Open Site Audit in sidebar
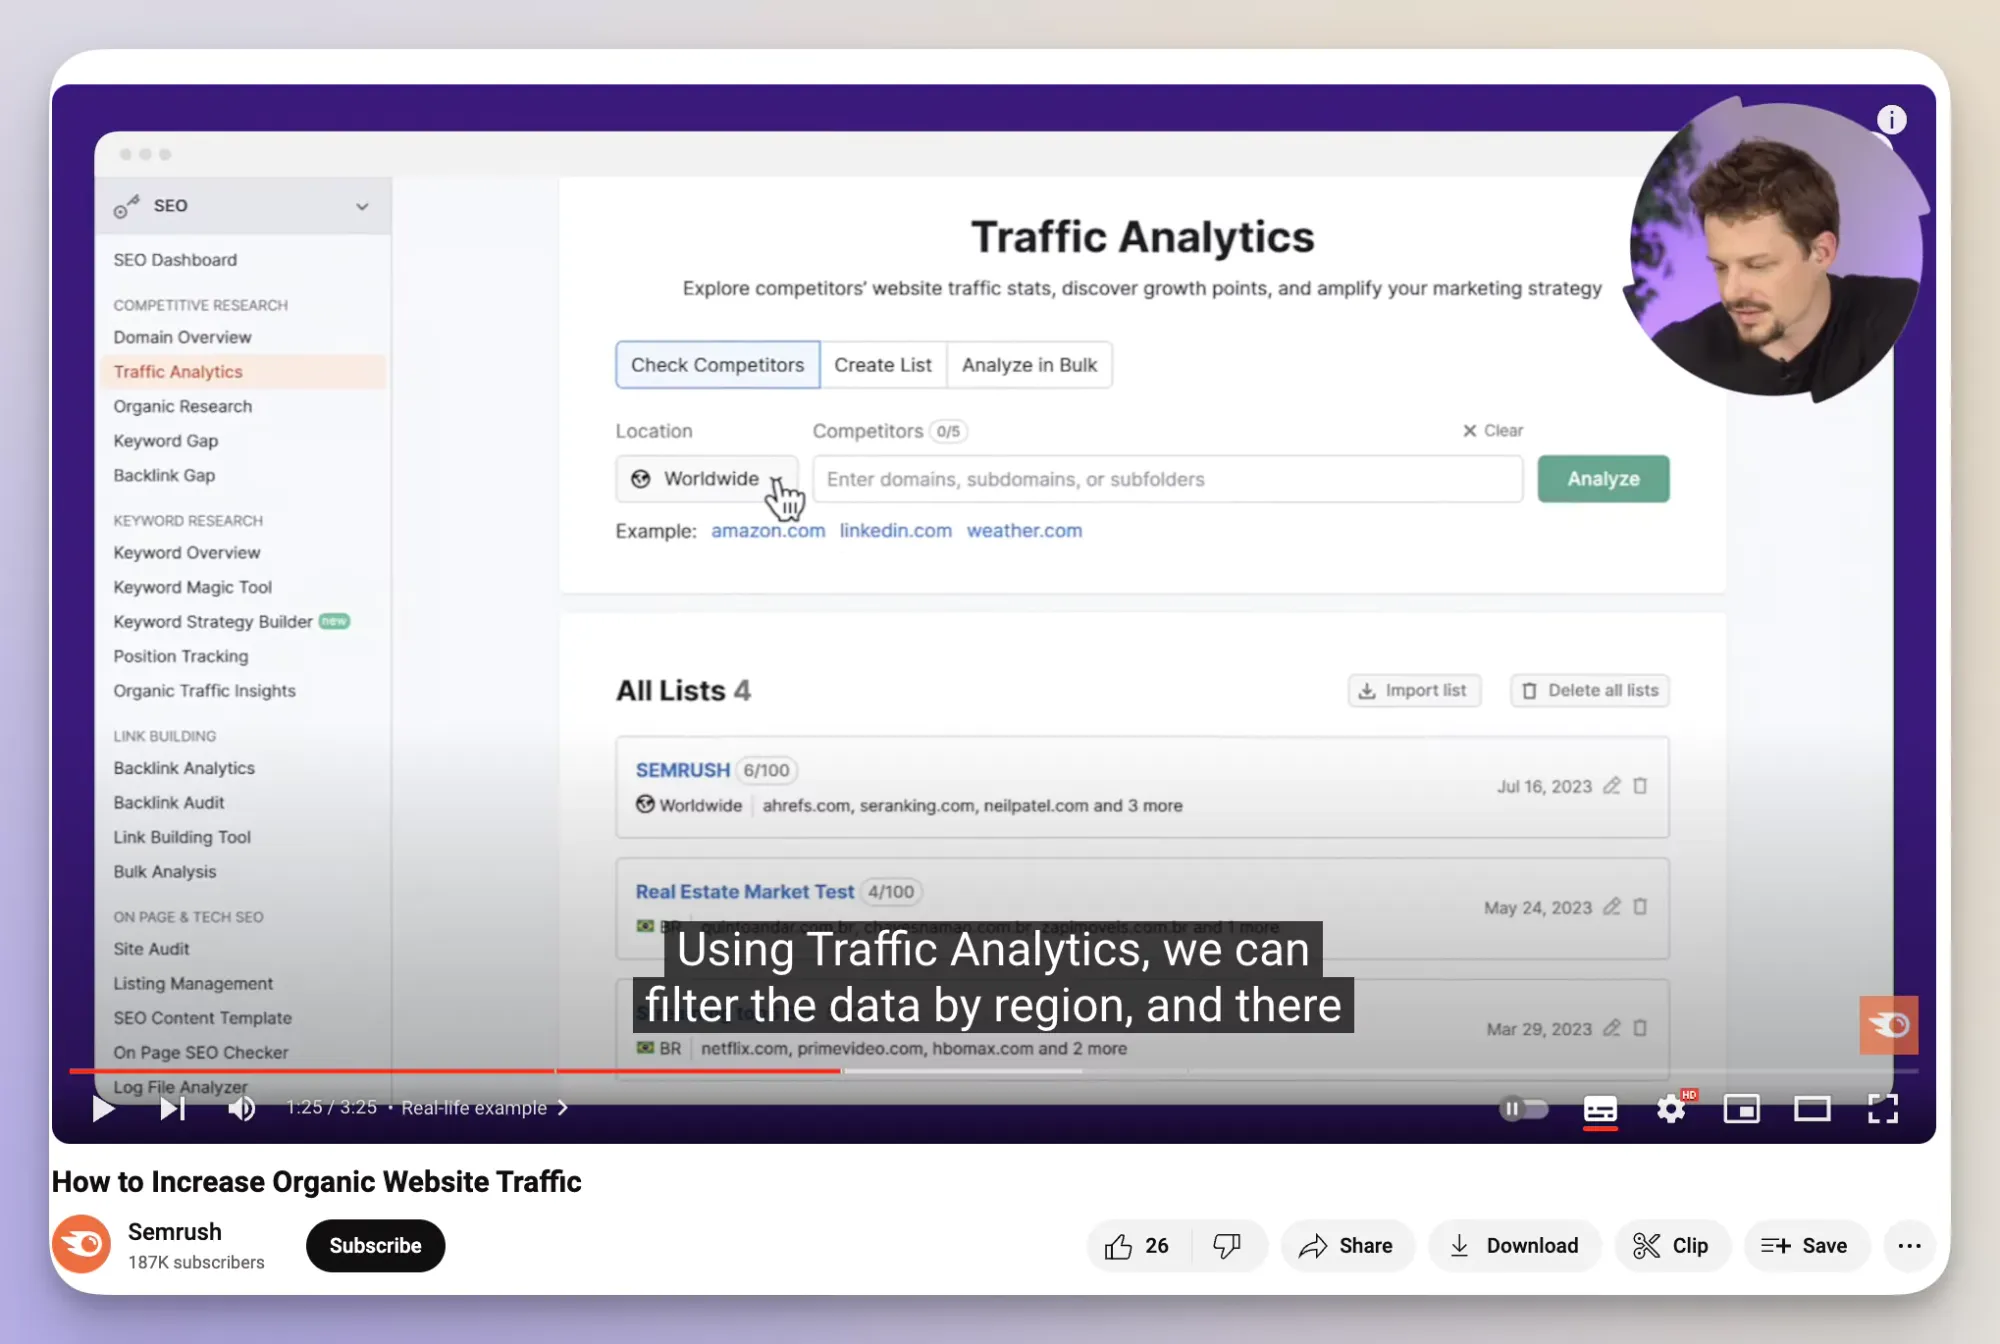This screenshot has width=2000, height=1344. click(151, 949)
